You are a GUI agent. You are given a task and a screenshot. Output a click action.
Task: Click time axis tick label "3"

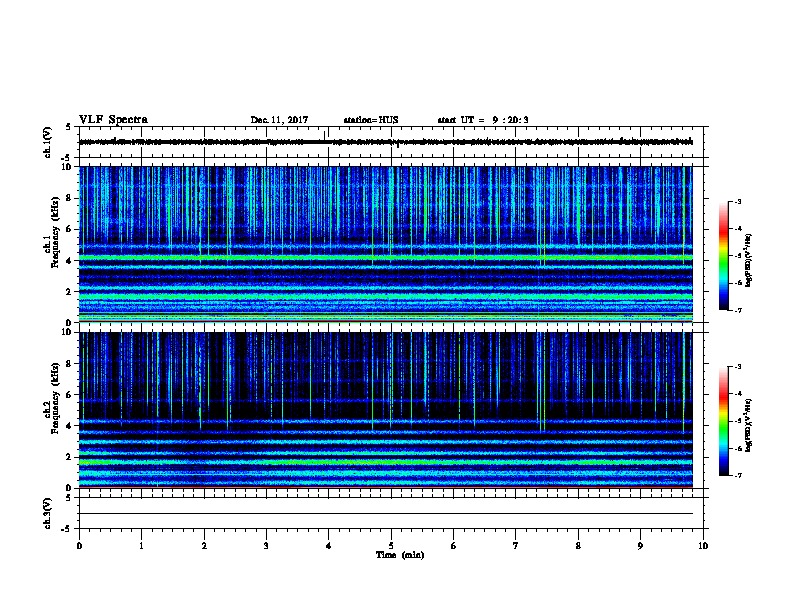(x=266, y=546)
